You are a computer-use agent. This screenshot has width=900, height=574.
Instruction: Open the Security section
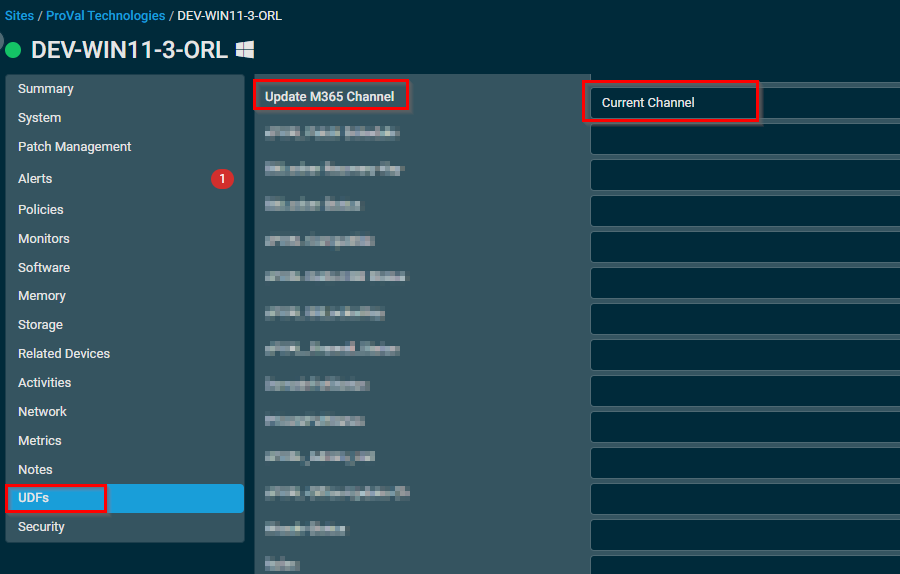point(41,527)
